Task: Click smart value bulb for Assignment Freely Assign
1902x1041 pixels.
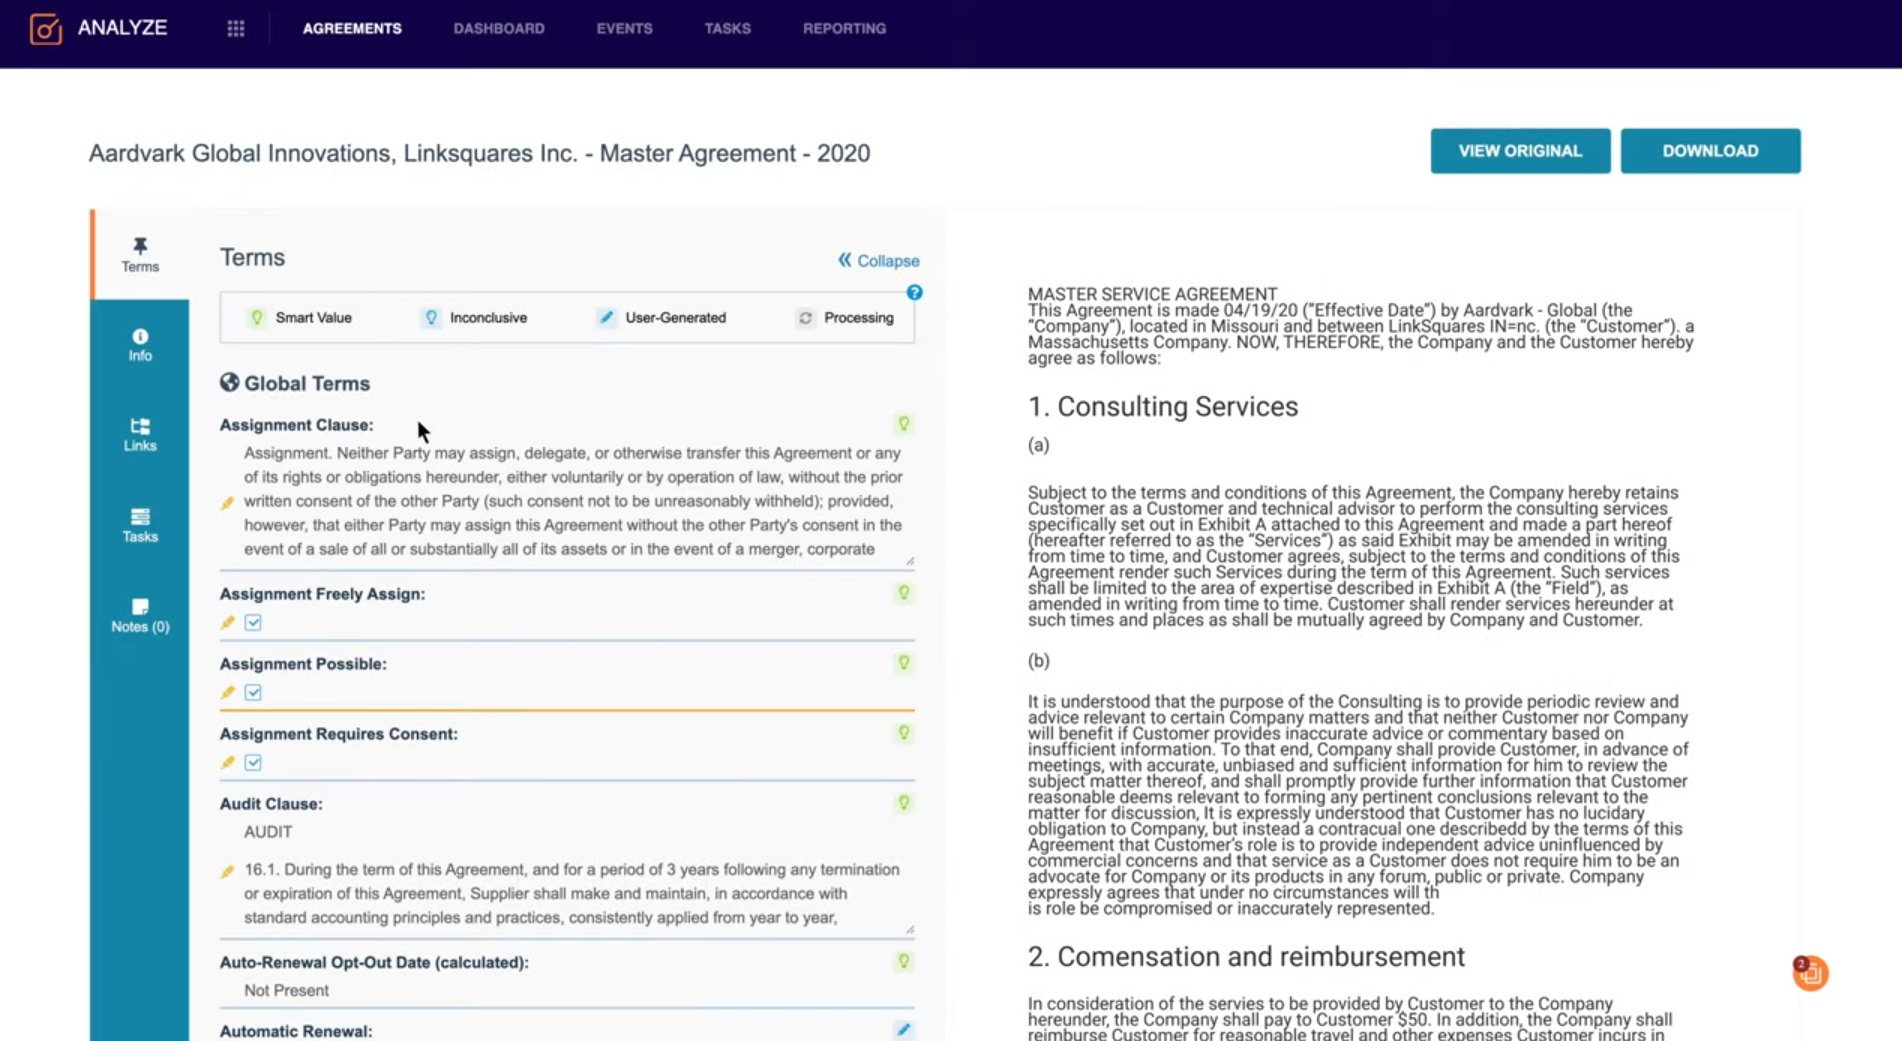Action: pos(904,593)
